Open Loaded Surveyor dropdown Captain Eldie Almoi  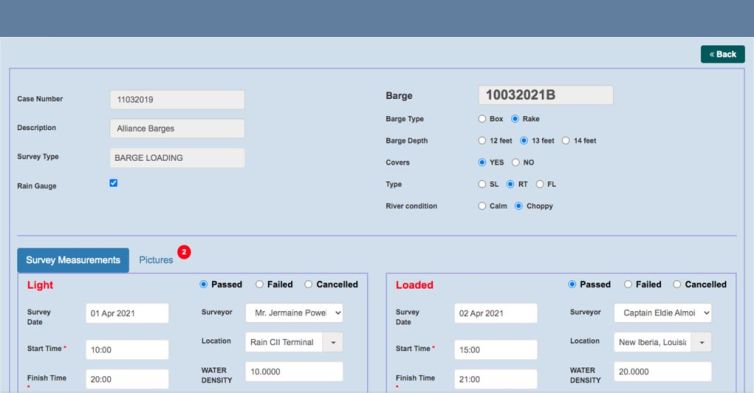click(663, 313)
